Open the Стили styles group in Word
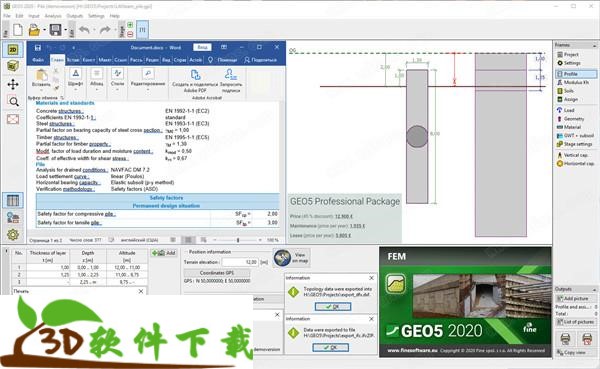 pyautogui.click(x=117, y=80)
